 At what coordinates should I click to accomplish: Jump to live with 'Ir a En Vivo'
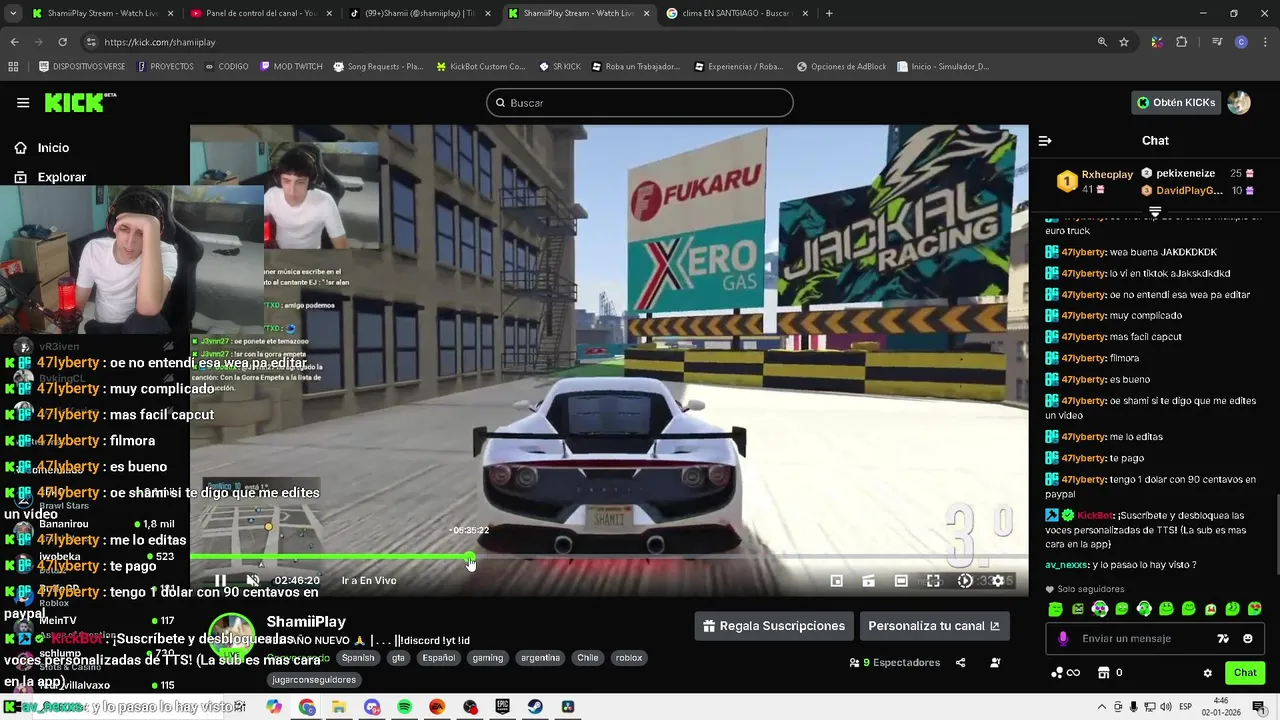coord(369,580)
